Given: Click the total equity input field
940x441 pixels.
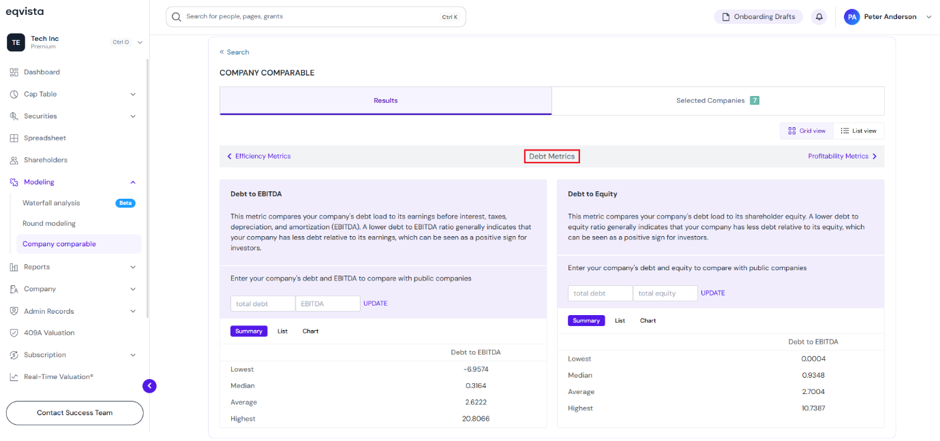Looking at the screenshot, I should pyautogui.click(x=665, y=293).
